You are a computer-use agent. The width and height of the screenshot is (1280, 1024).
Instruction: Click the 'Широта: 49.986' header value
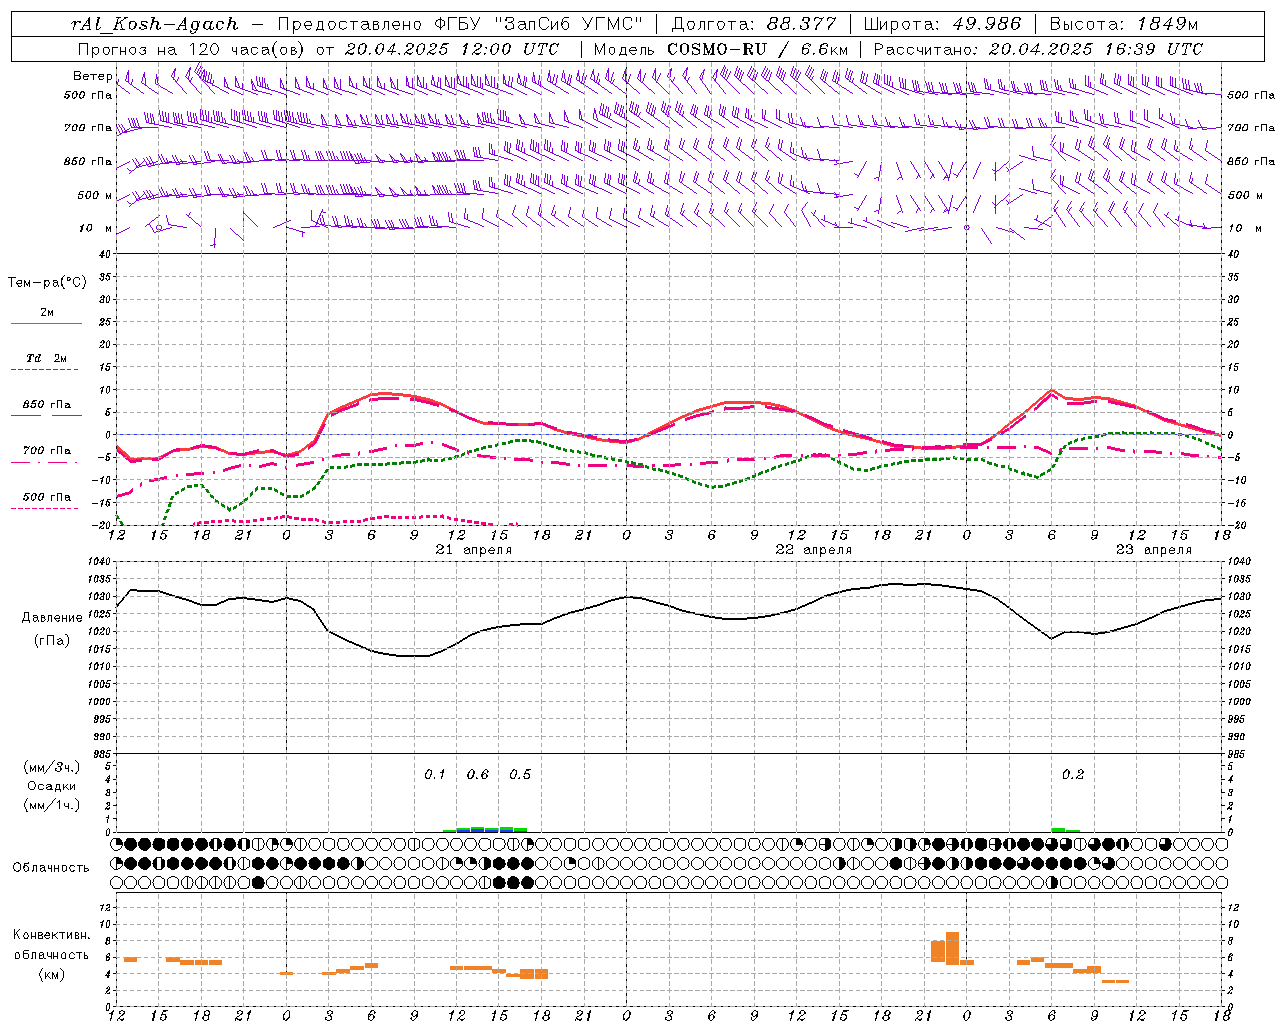(x=942, y=24)
